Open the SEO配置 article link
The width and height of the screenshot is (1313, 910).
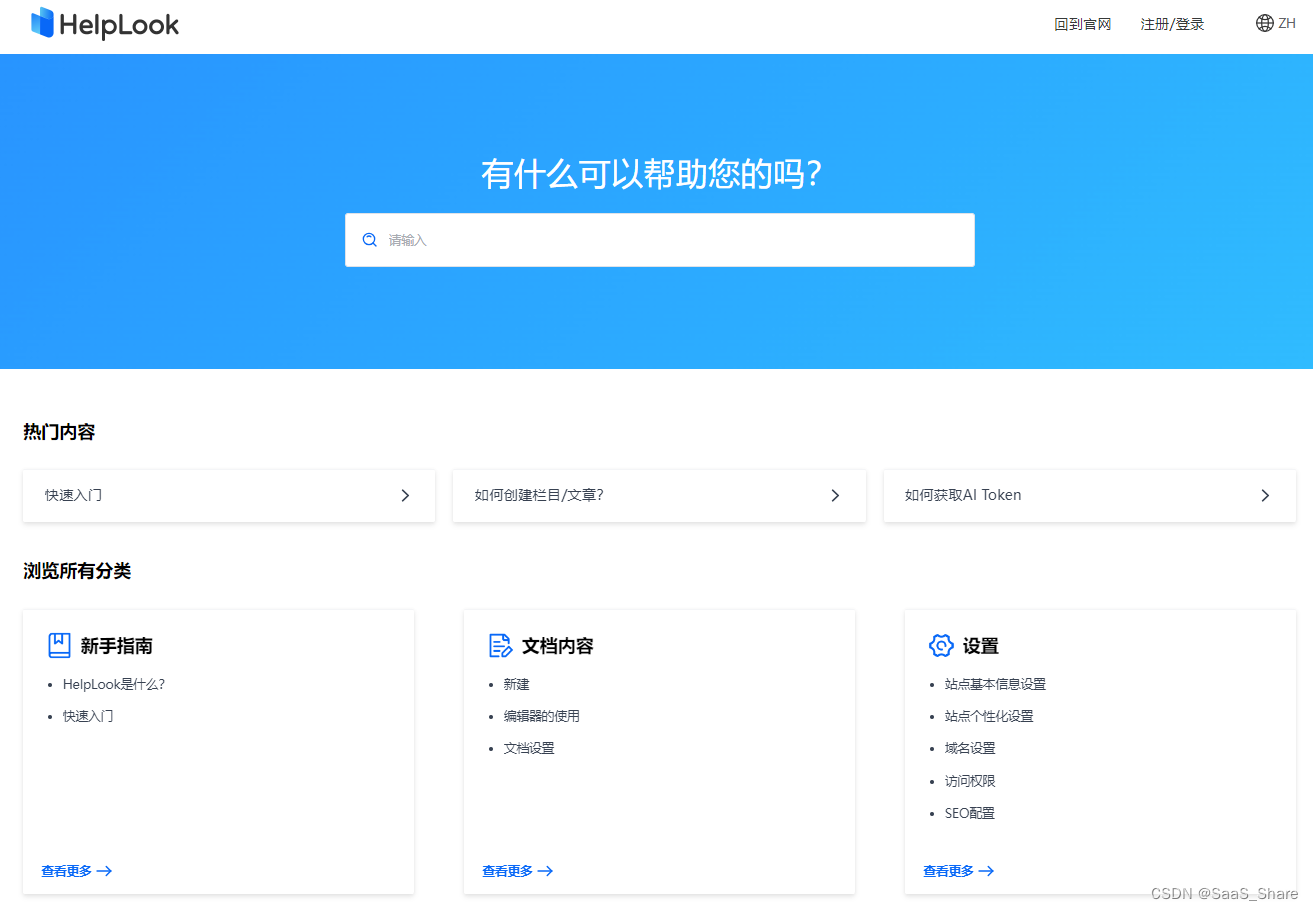[x=970, y=814]
